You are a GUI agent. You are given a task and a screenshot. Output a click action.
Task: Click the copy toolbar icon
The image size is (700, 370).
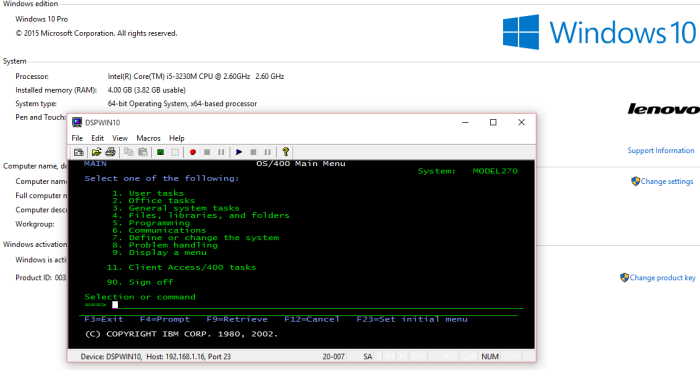click(129, 152)
